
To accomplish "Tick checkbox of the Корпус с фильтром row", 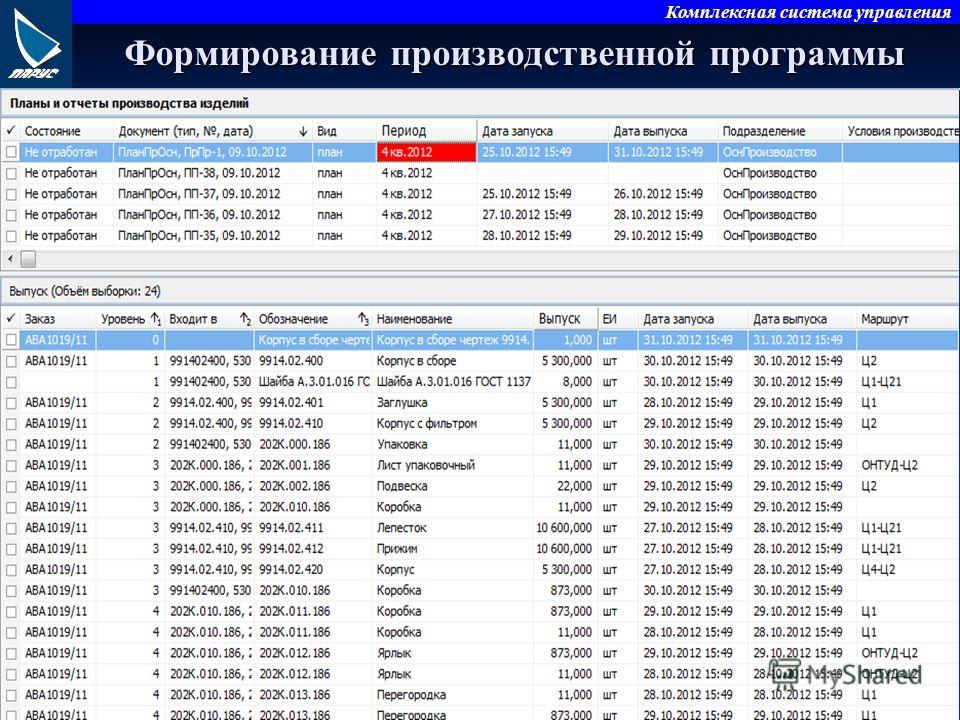I will pos(11,424).
